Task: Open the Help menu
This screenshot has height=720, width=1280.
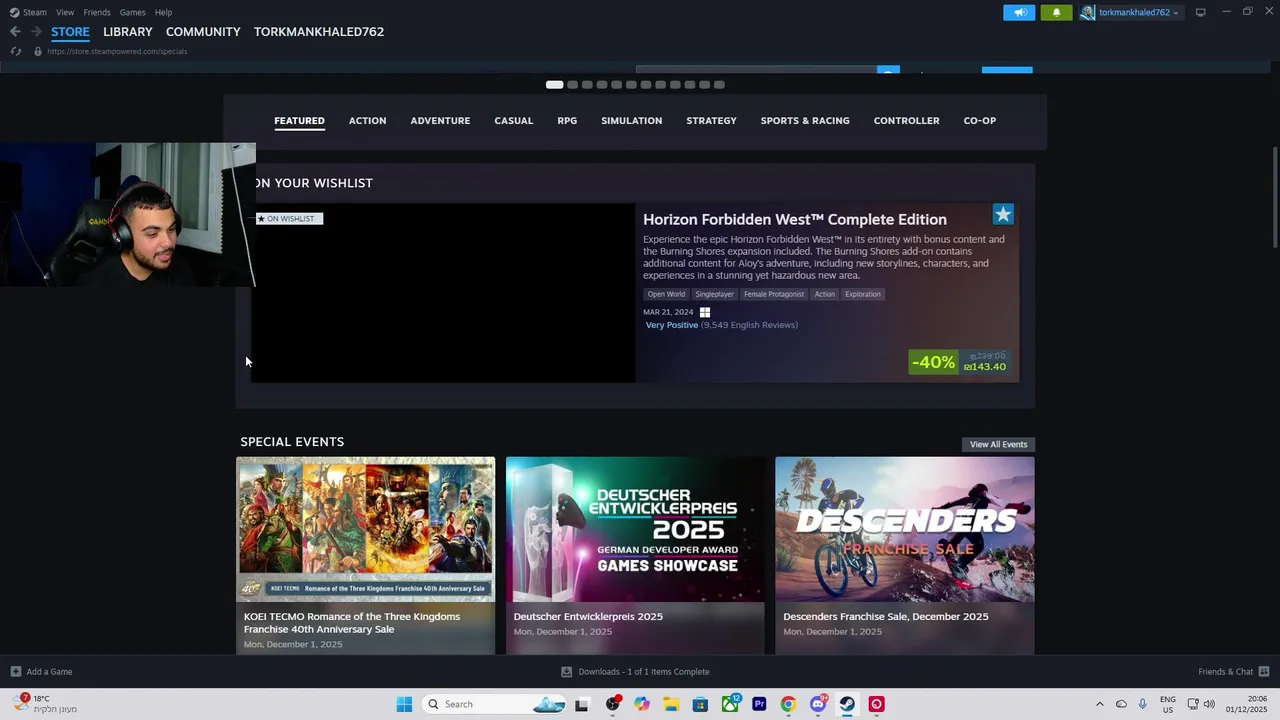Action: coord(163,12)
